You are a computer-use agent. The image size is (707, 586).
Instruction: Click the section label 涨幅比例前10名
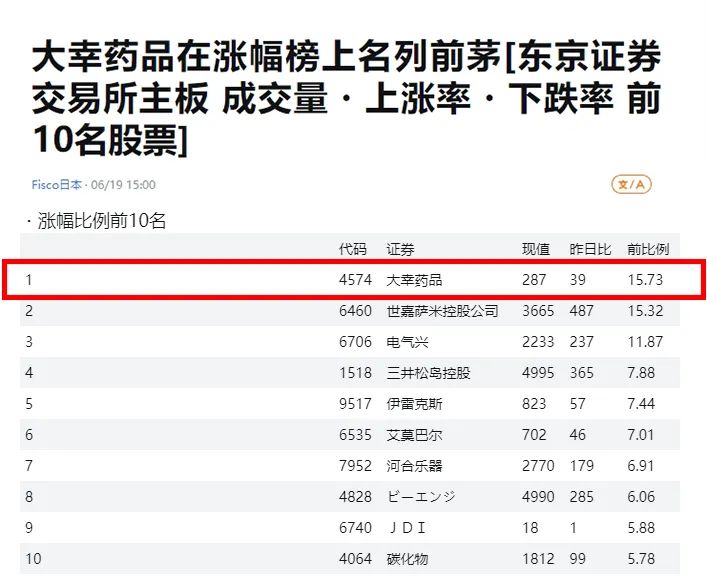101,221
